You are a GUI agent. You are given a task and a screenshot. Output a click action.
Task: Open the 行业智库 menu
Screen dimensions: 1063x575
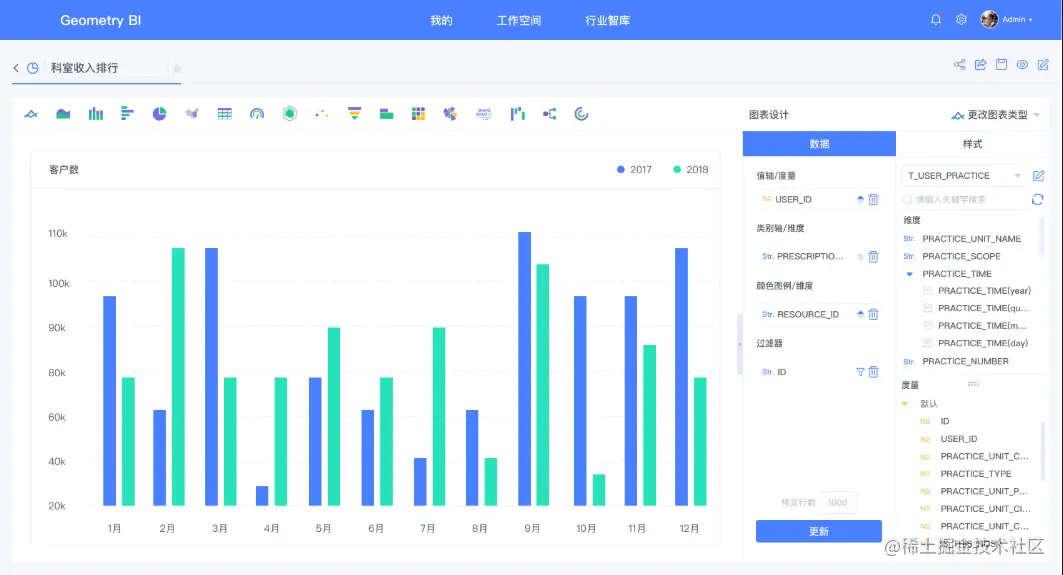tap(607, 20)
